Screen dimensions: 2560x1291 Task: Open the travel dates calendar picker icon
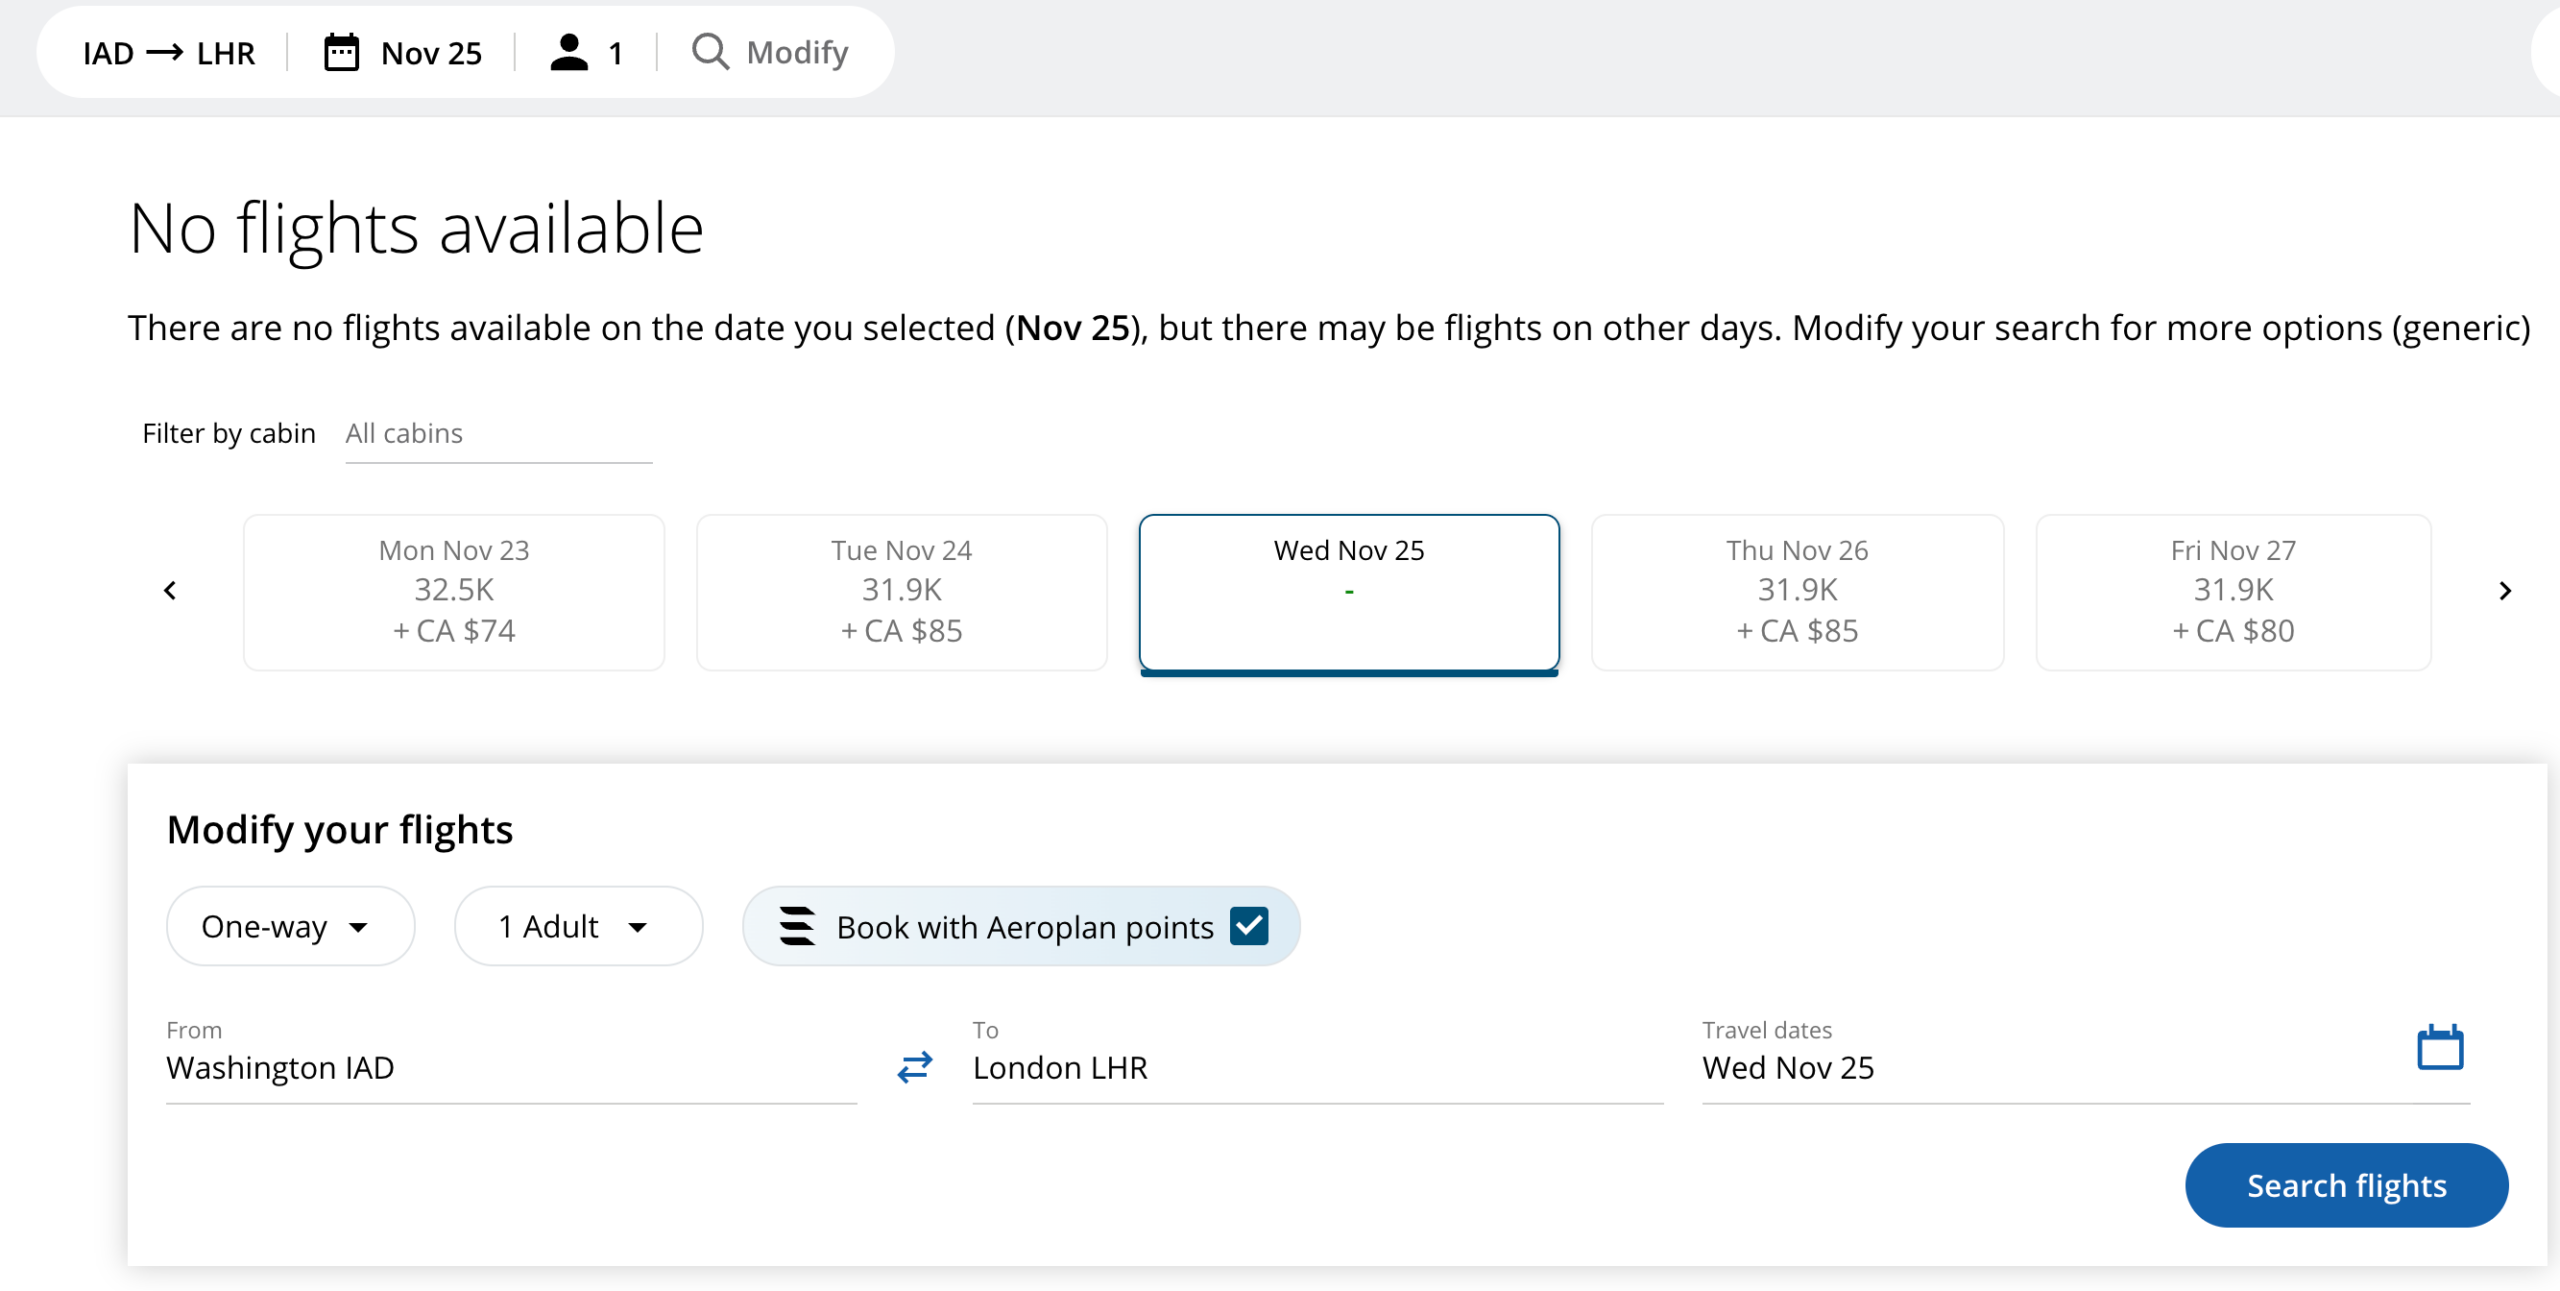[x=2440, y=1047]
